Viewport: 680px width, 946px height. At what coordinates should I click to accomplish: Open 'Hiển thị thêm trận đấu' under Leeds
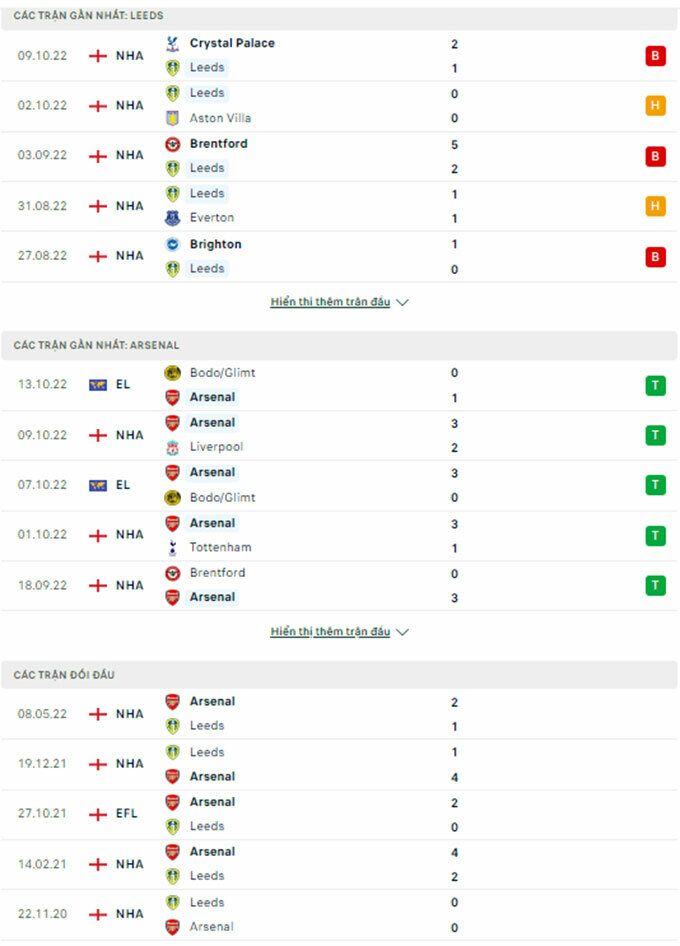(330, 302)
